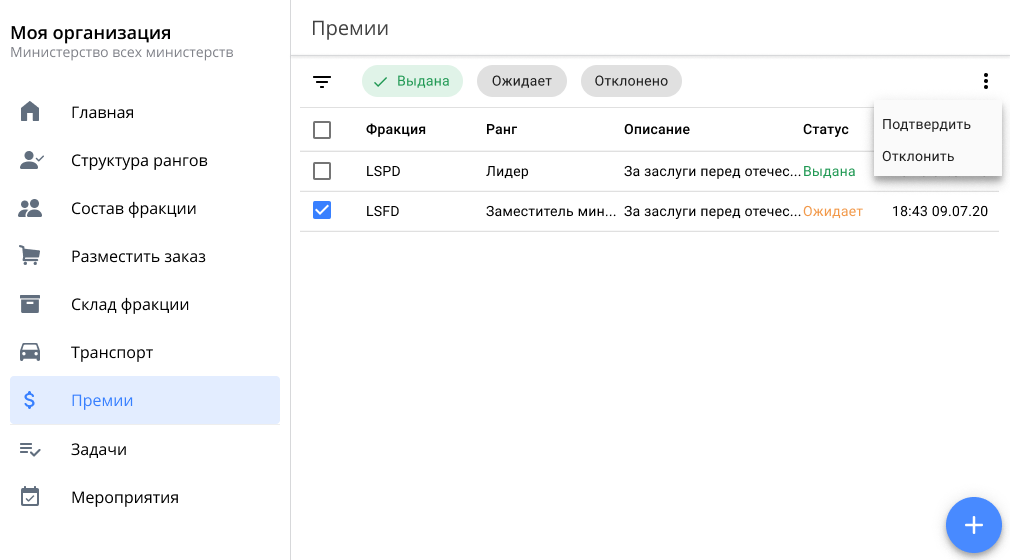Enable the Ожидает filter chip
The width and height of the screenshot is (1010, 560).
522,81
